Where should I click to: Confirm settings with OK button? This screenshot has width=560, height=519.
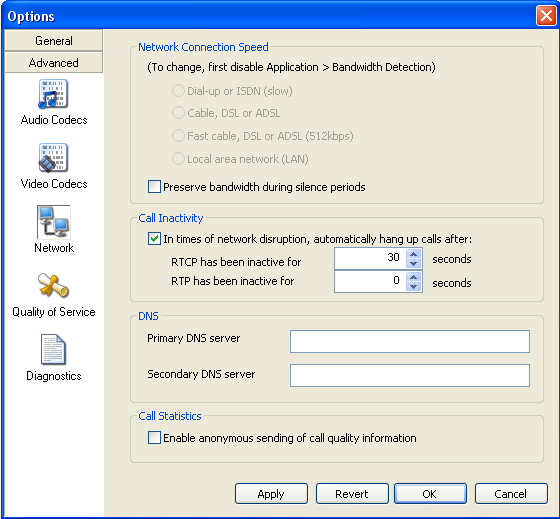click(430, 494)
